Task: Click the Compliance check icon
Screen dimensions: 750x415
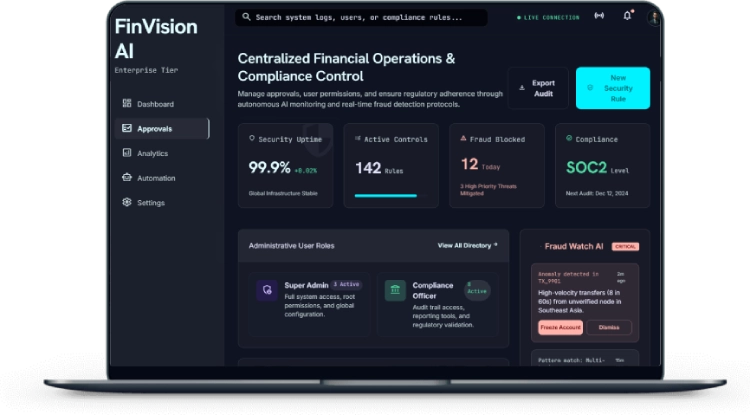Action: [569, 138]
